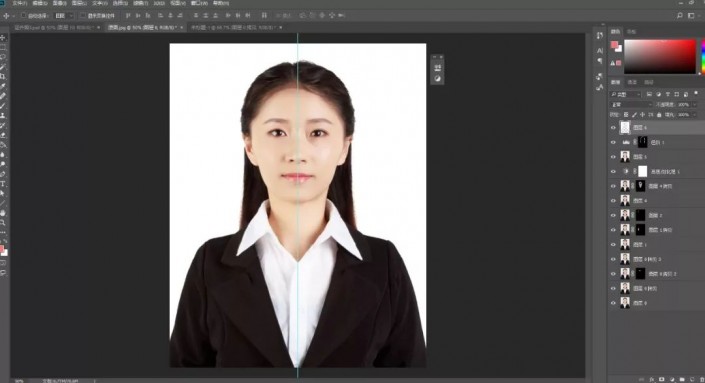This screenshot has width=705, height=383.
Task: Open the workspace switcher icon
Action: coord(691,15)
